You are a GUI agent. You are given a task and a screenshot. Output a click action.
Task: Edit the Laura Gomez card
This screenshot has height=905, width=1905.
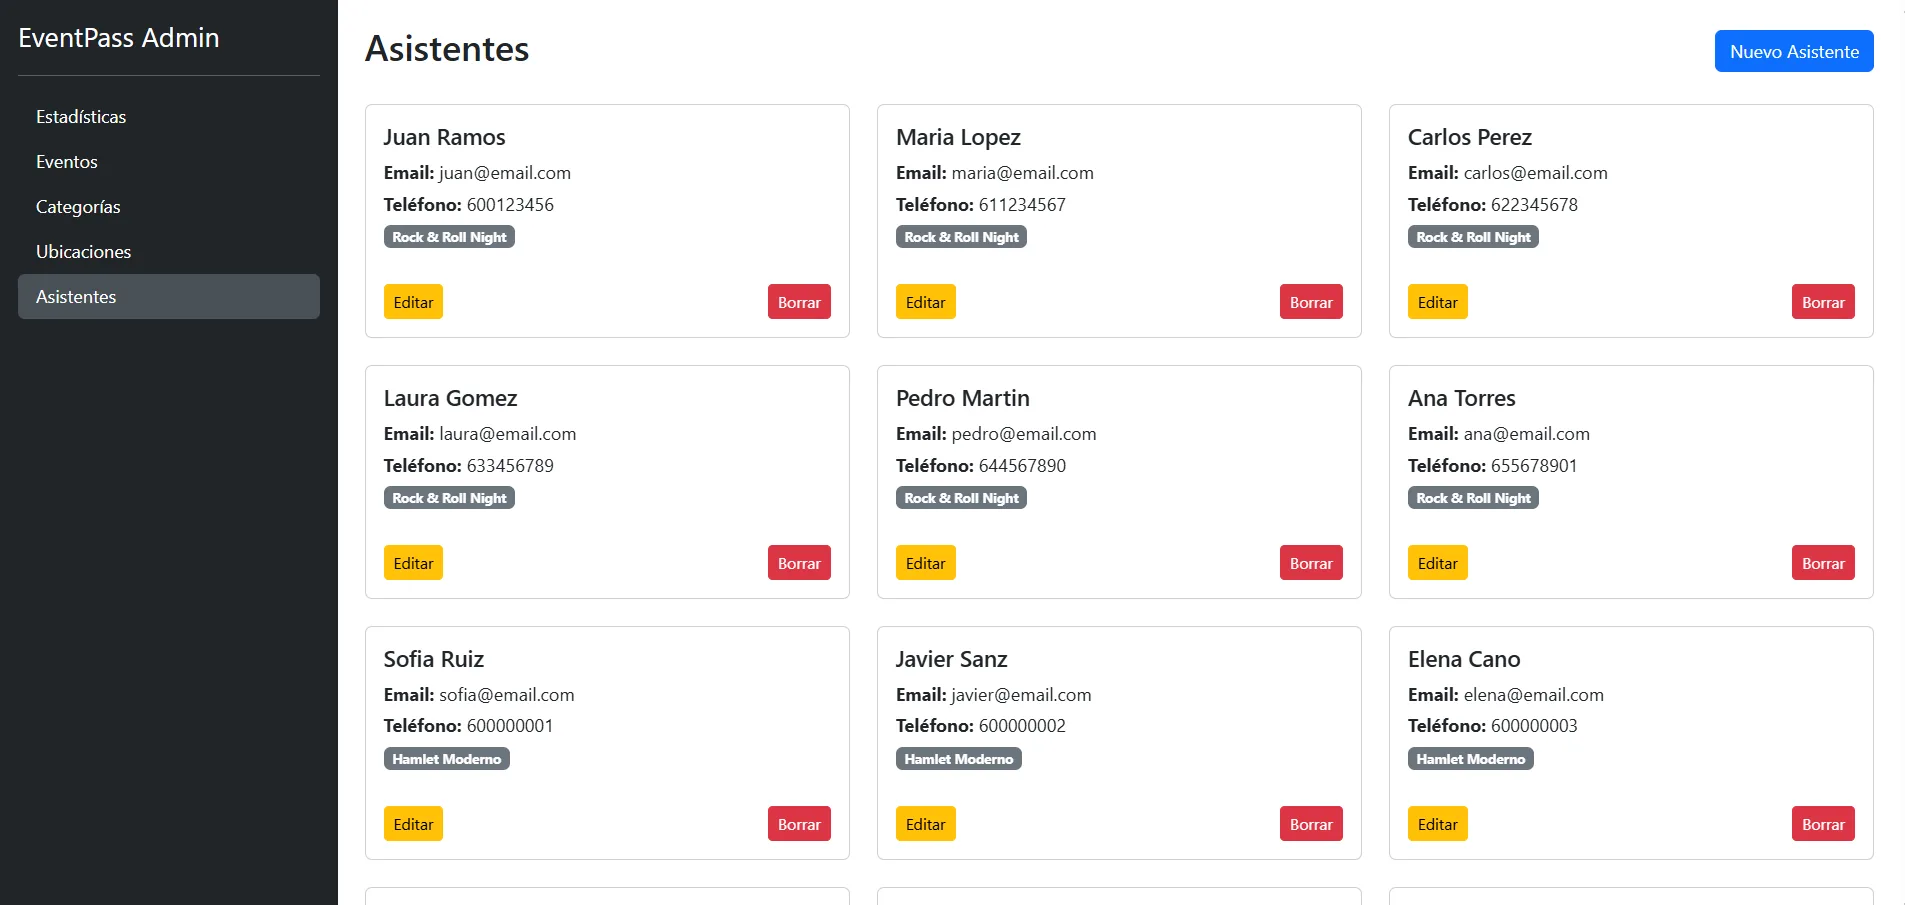coord(413,563)
